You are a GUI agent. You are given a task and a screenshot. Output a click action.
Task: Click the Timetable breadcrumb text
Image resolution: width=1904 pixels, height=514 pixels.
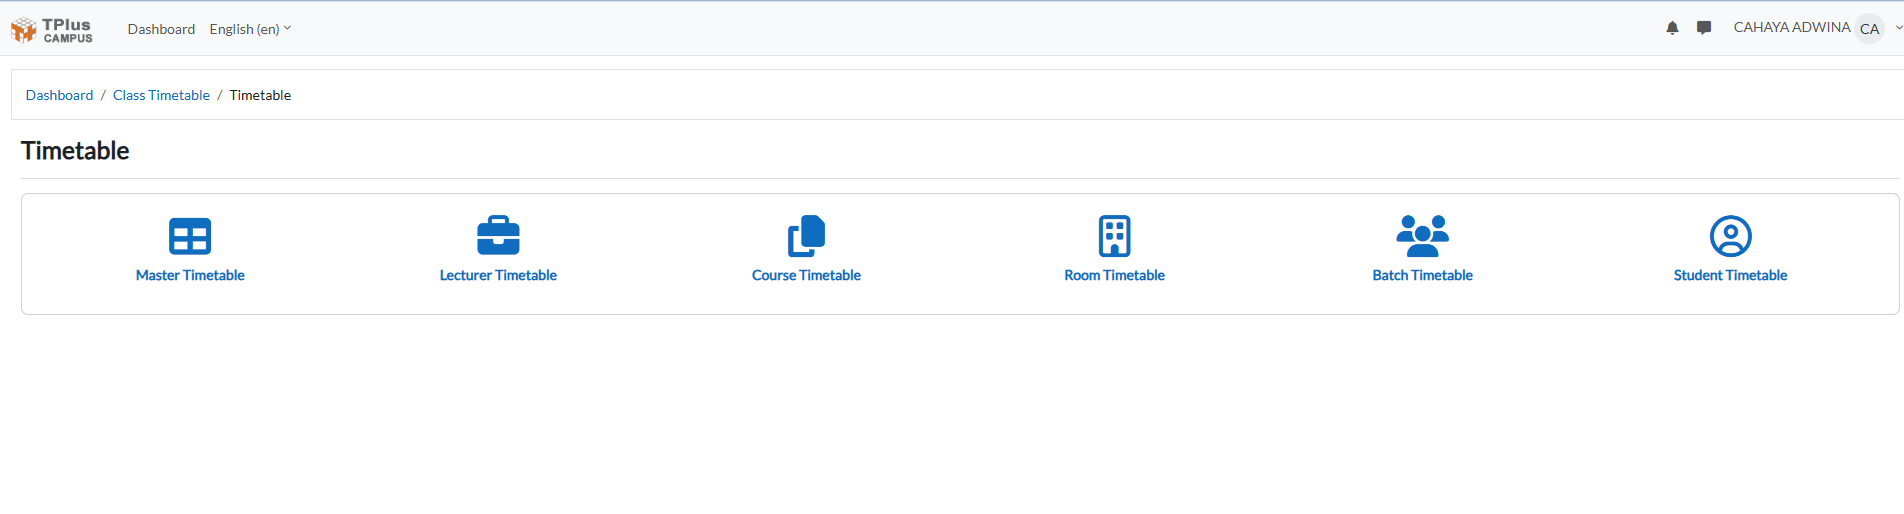pos(260,95)
